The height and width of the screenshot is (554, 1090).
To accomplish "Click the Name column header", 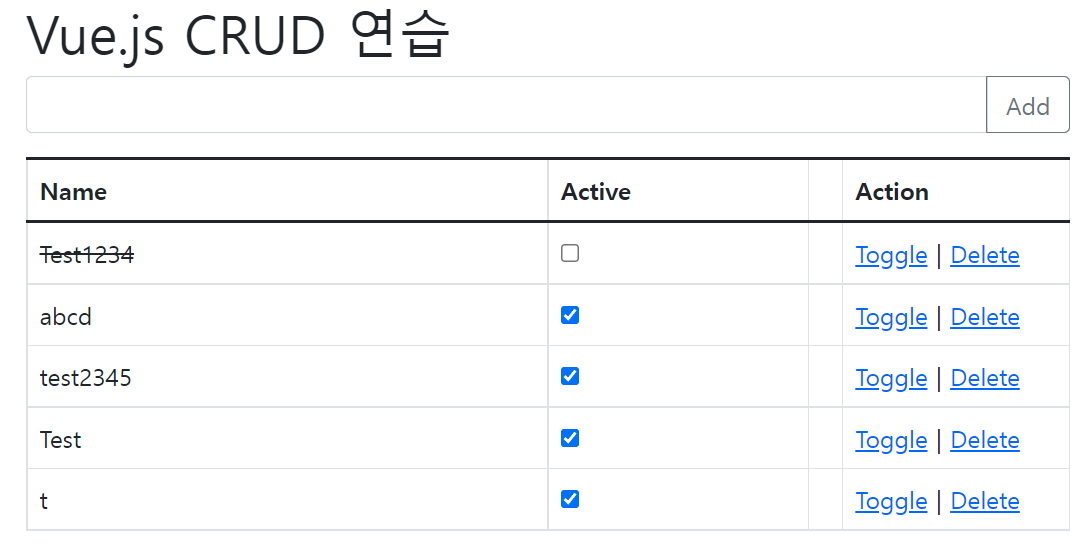I will tap(74, 192).
